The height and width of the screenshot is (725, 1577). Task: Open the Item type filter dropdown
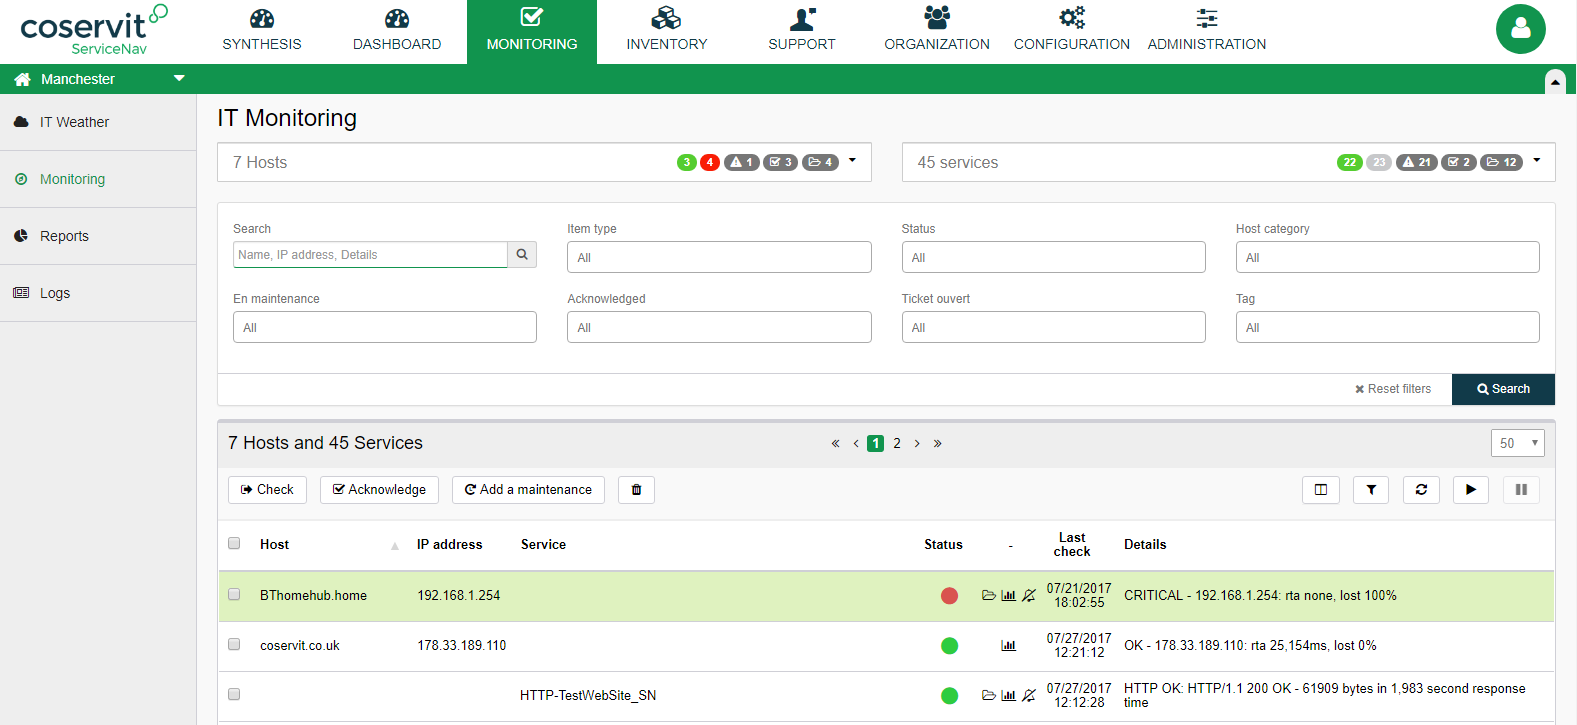tap(719, 257)
